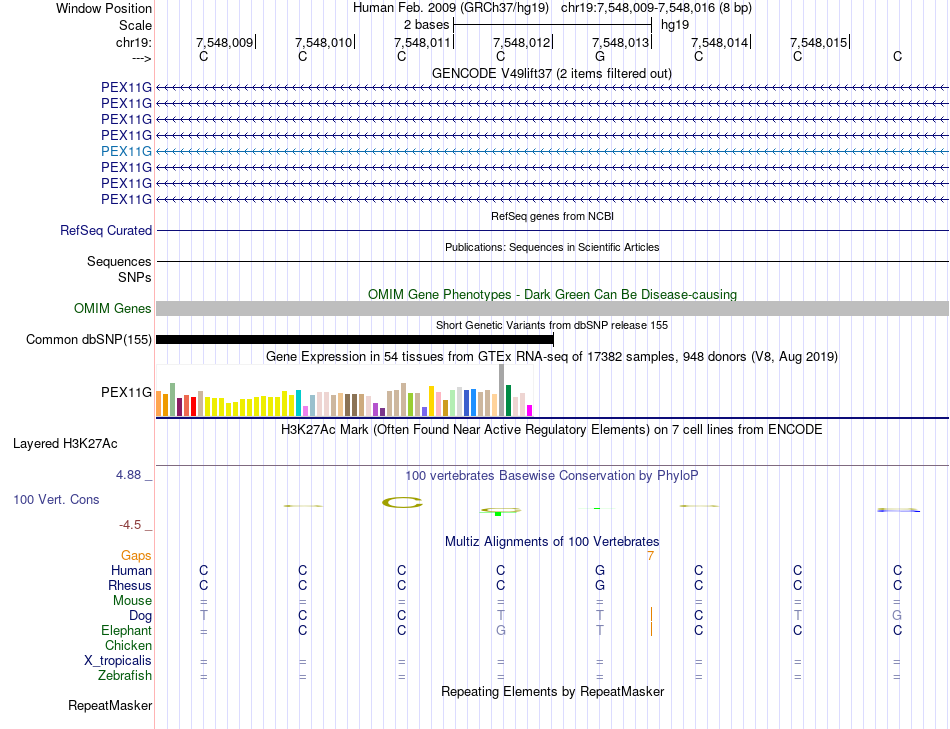Click the RefSeq Curated label
The image size is (950, 729).
106,230
